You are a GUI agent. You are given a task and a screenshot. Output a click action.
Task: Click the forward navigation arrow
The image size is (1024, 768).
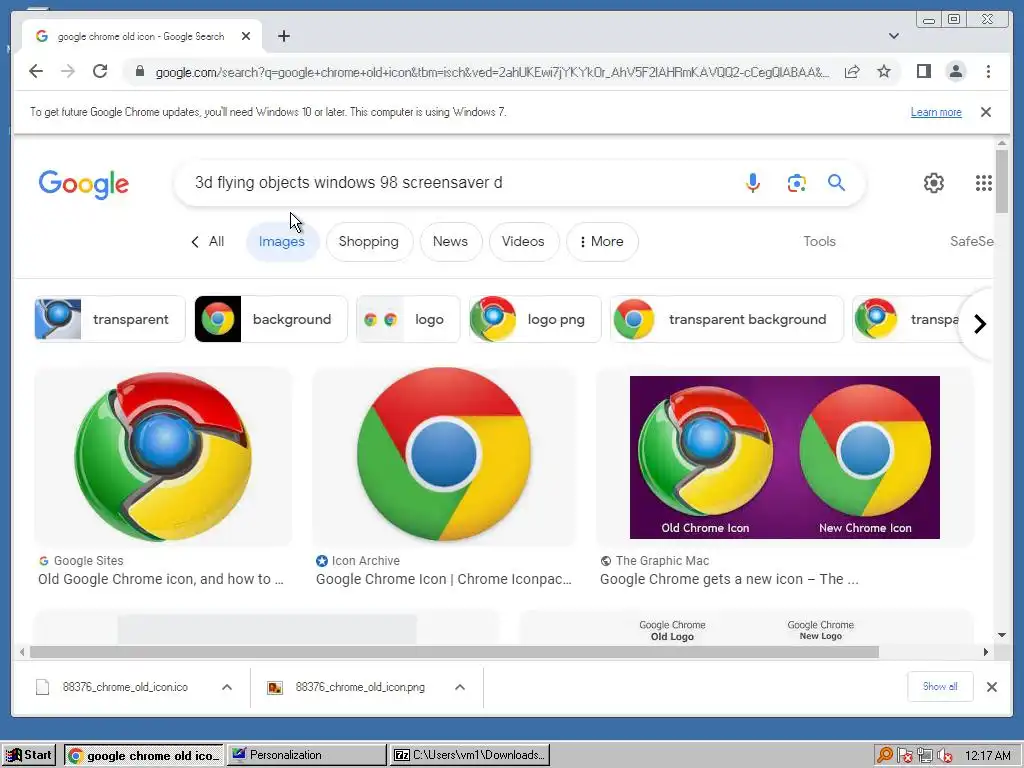coord(68,71)
